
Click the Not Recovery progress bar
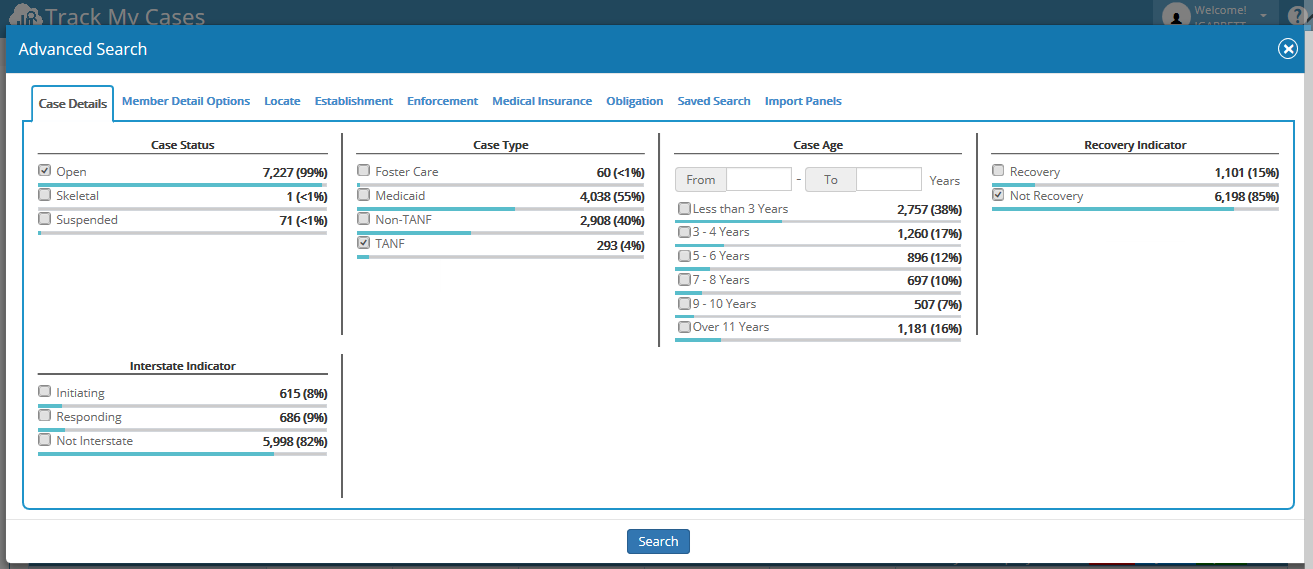pos(1135,209)
